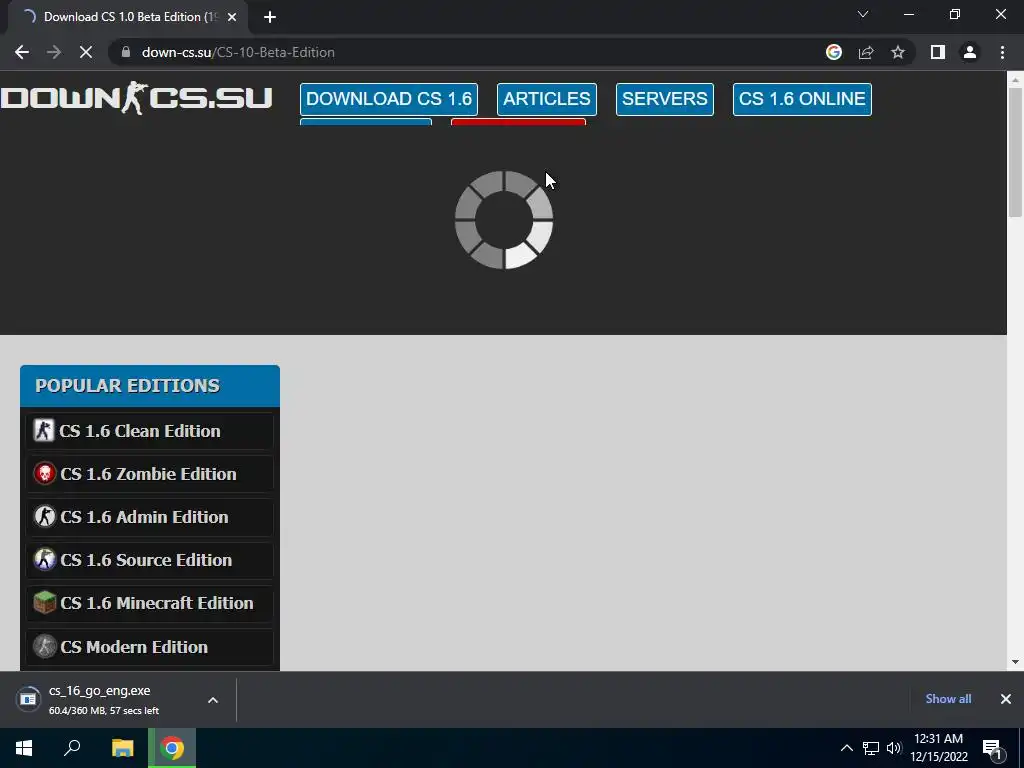1024x768 pixels.
Task: Open the Google icon in address bar
Action: (834, 52)
